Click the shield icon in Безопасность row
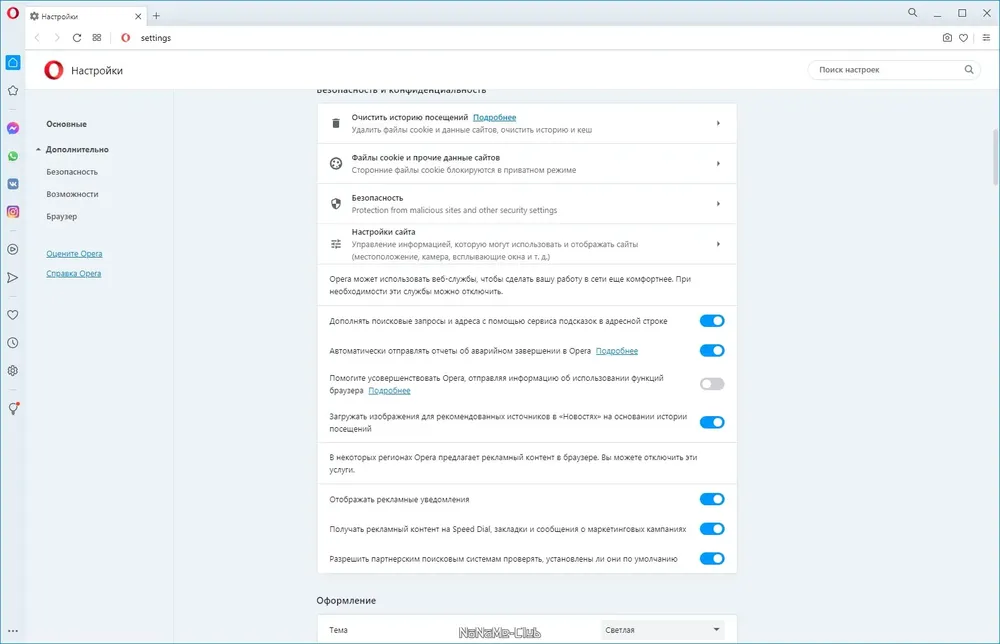Image resolution: width=1000 pixels, height=644 pixels. 335,203
